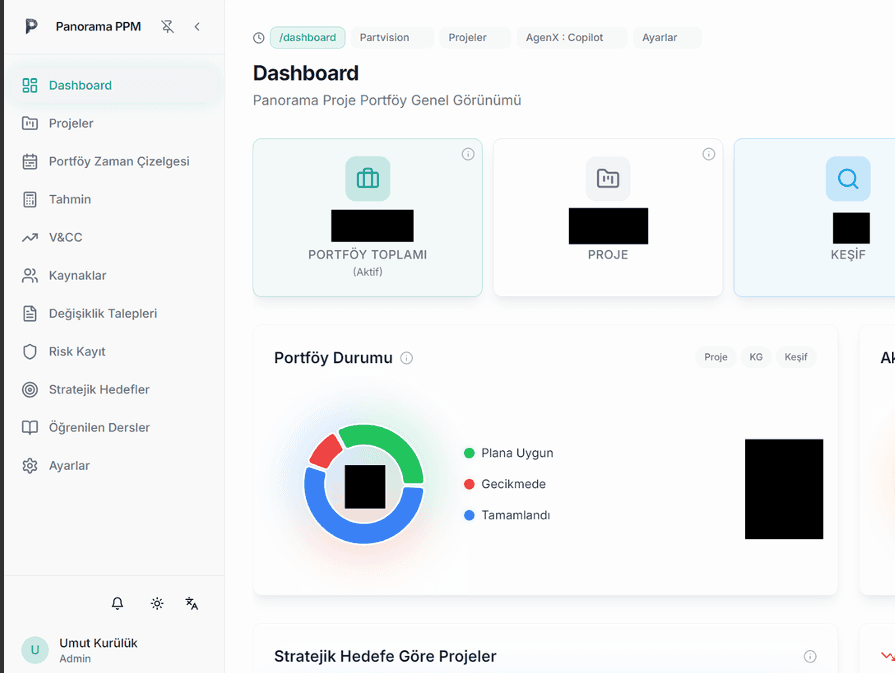
Task: Open the Tahmin page
Action: 115,199
